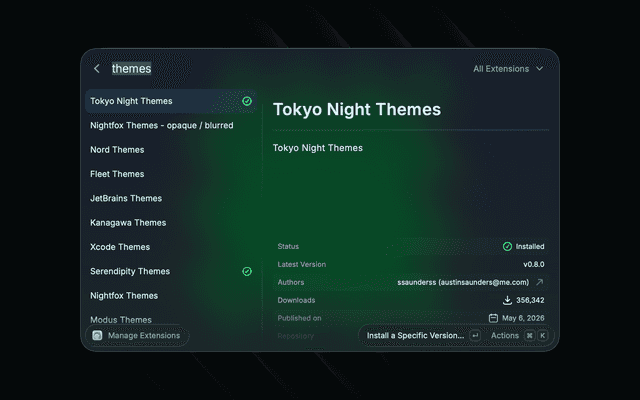Click the green Installed status icon
The image size is (640, 400).
[x=507, y=247]
